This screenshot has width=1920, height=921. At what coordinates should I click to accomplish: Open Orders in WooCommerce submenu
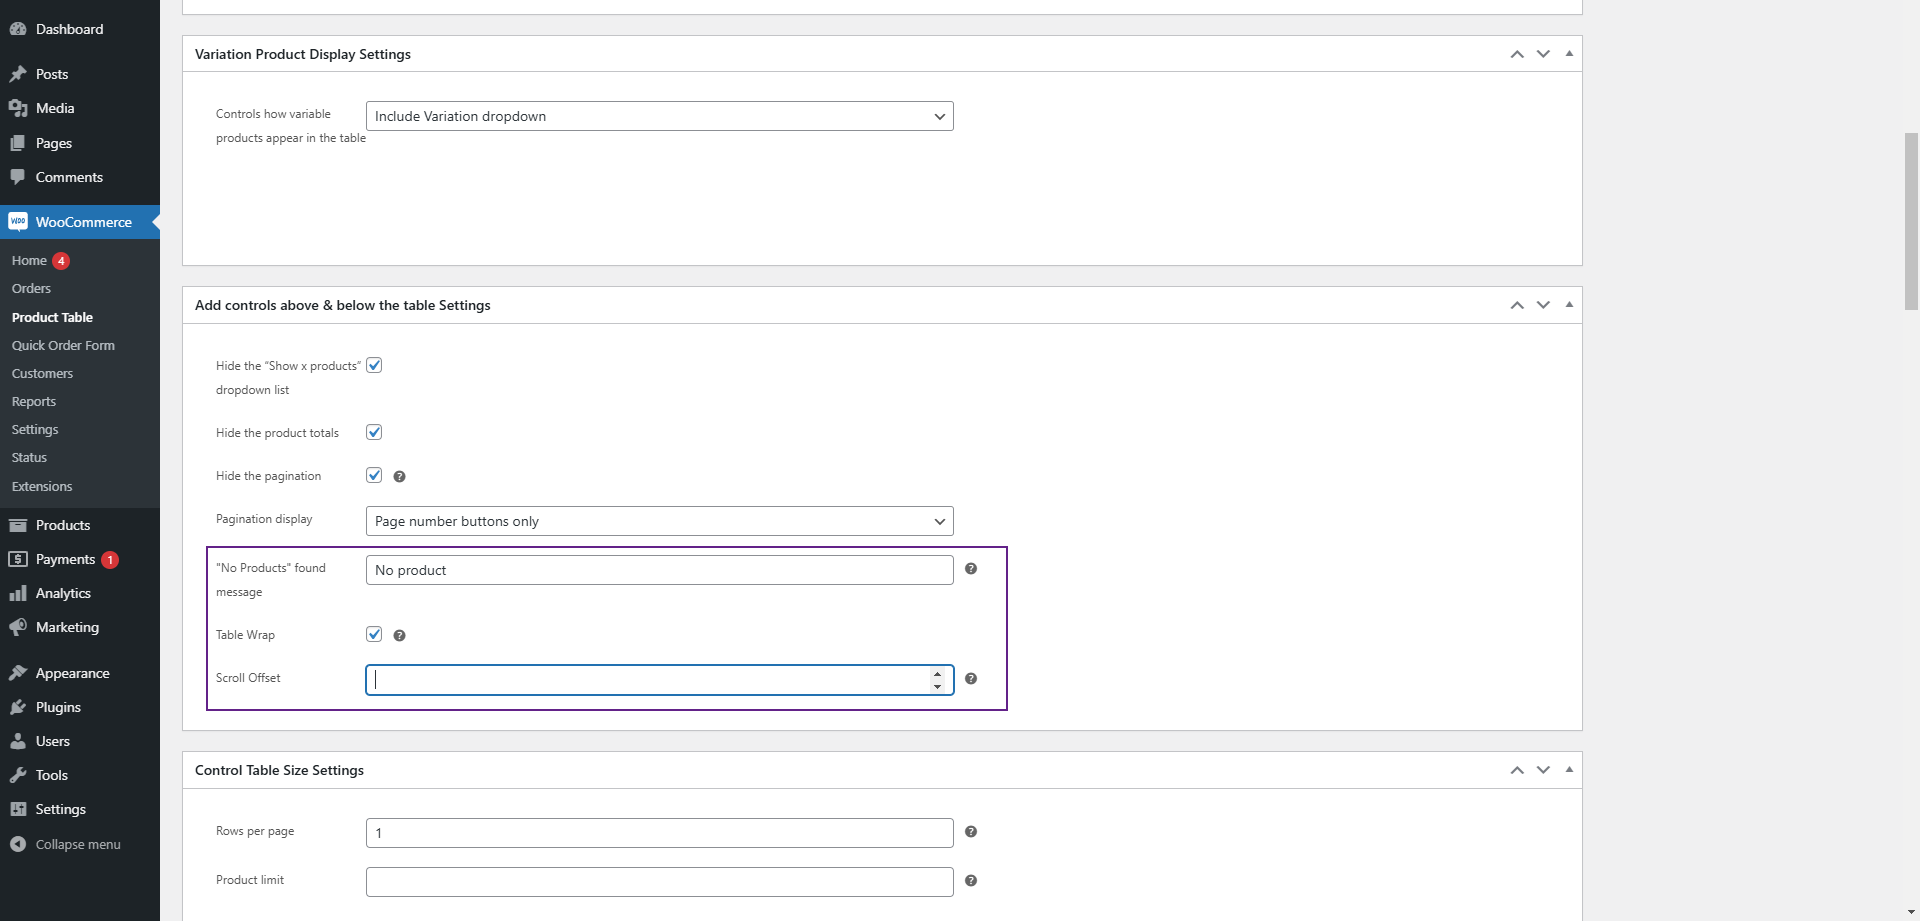pos(31,288)
